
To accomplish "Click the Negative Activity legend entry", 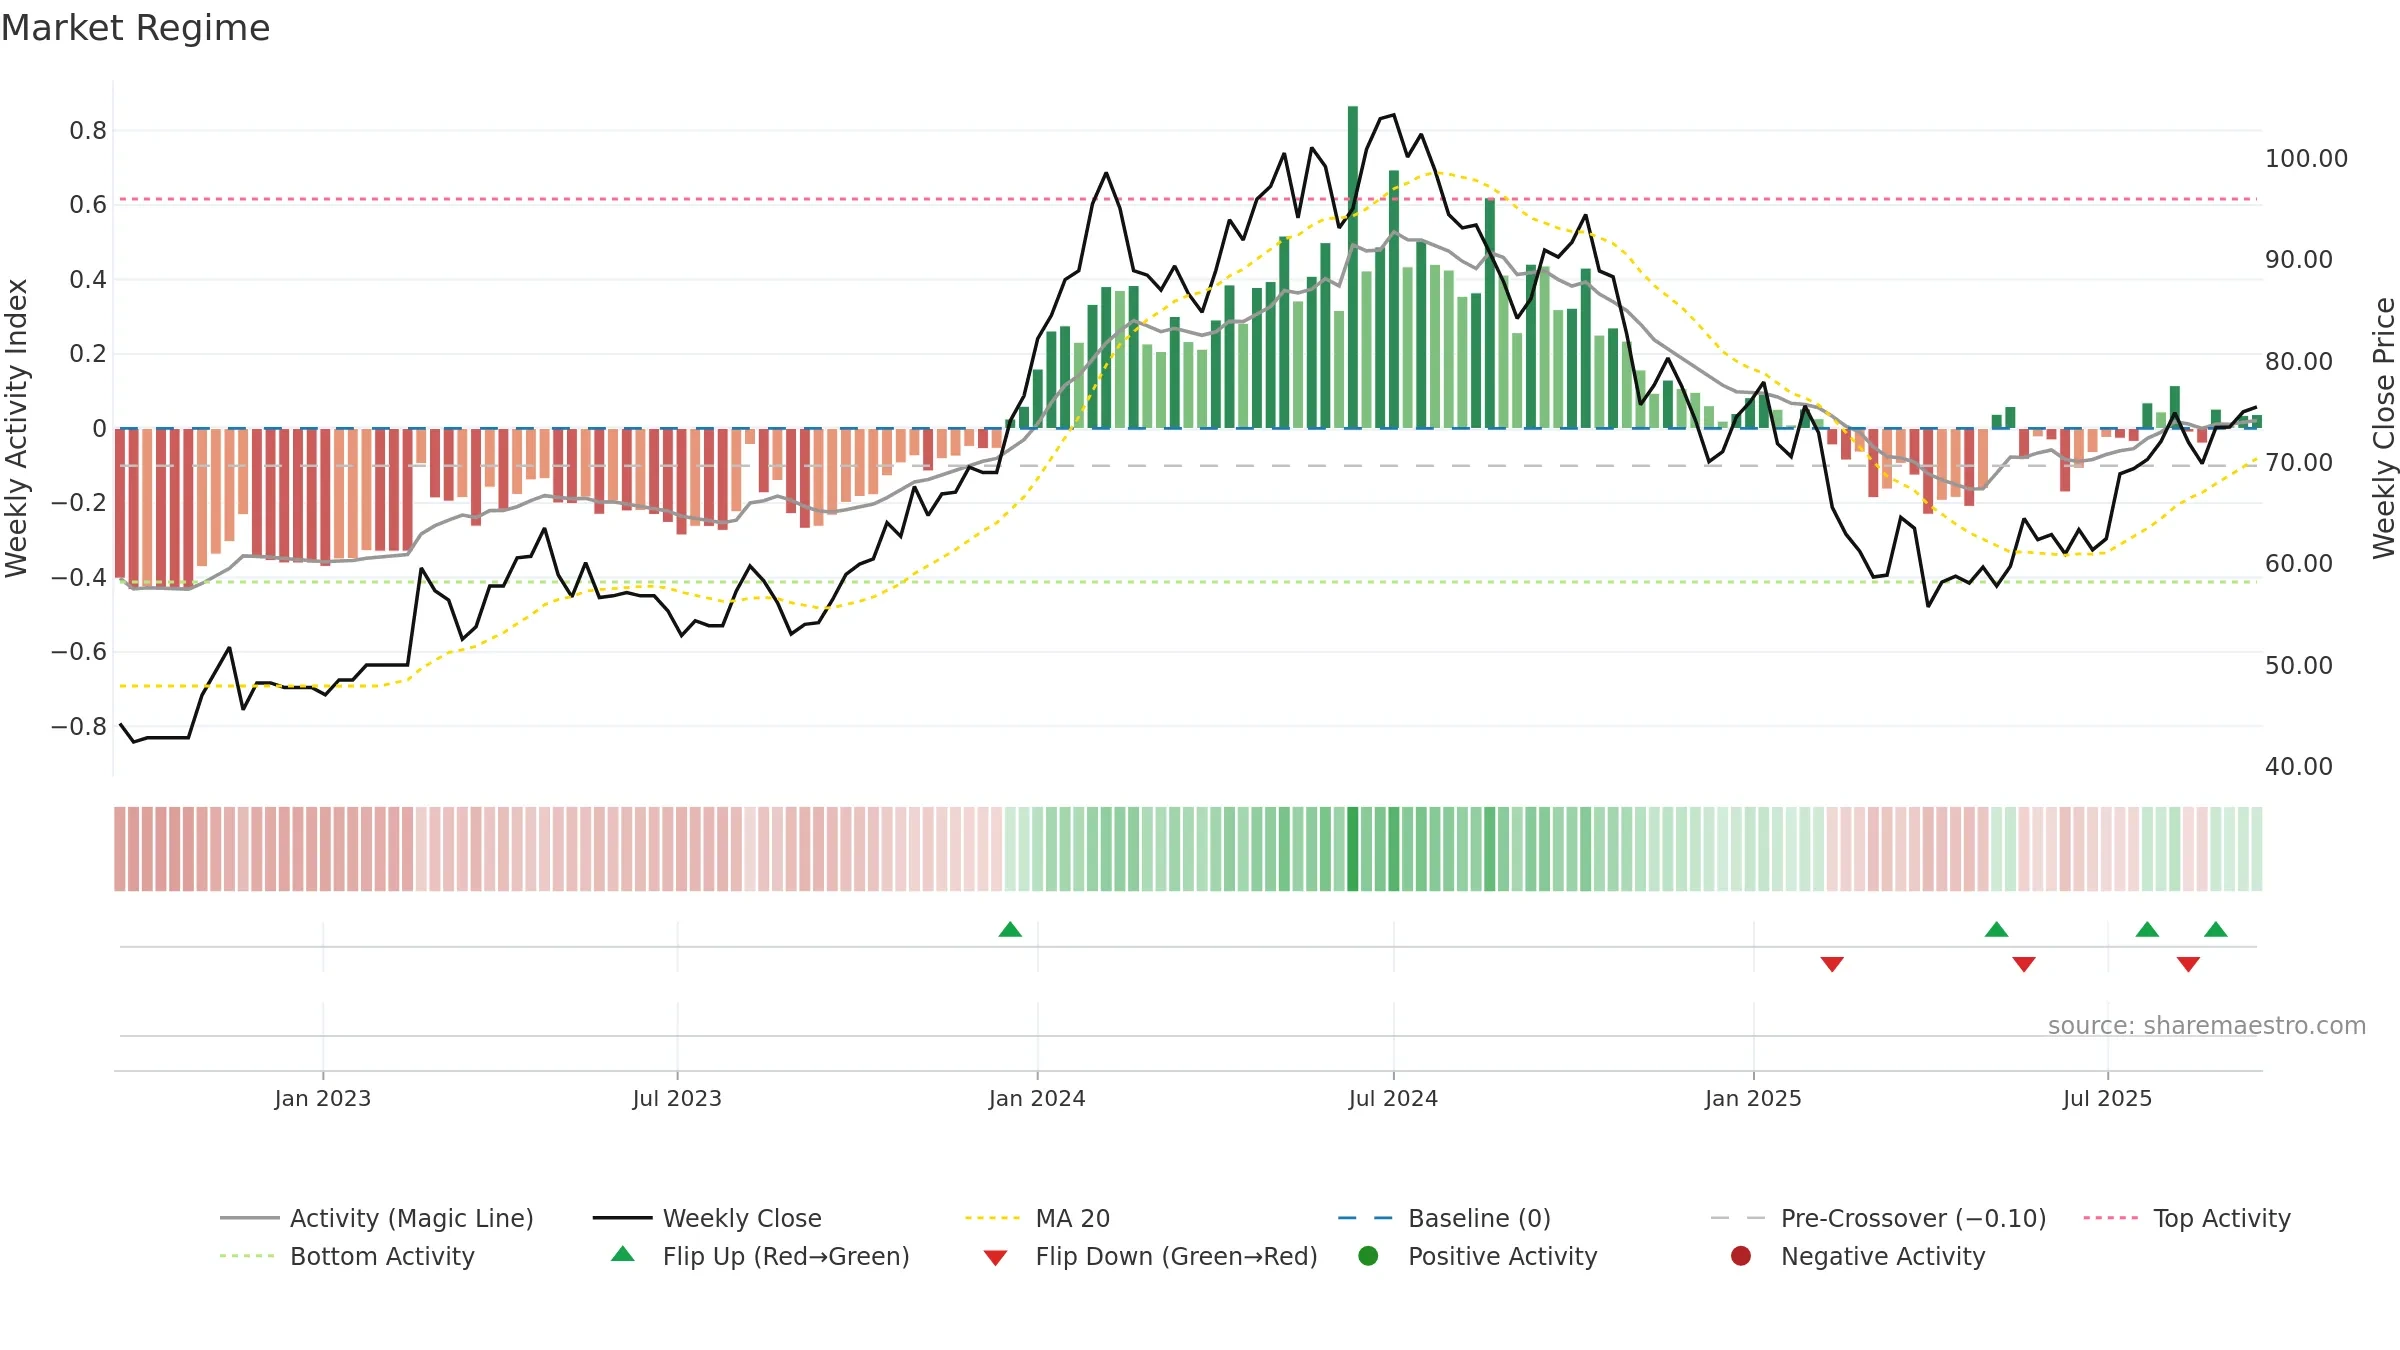I will tap(1858, 1256).
